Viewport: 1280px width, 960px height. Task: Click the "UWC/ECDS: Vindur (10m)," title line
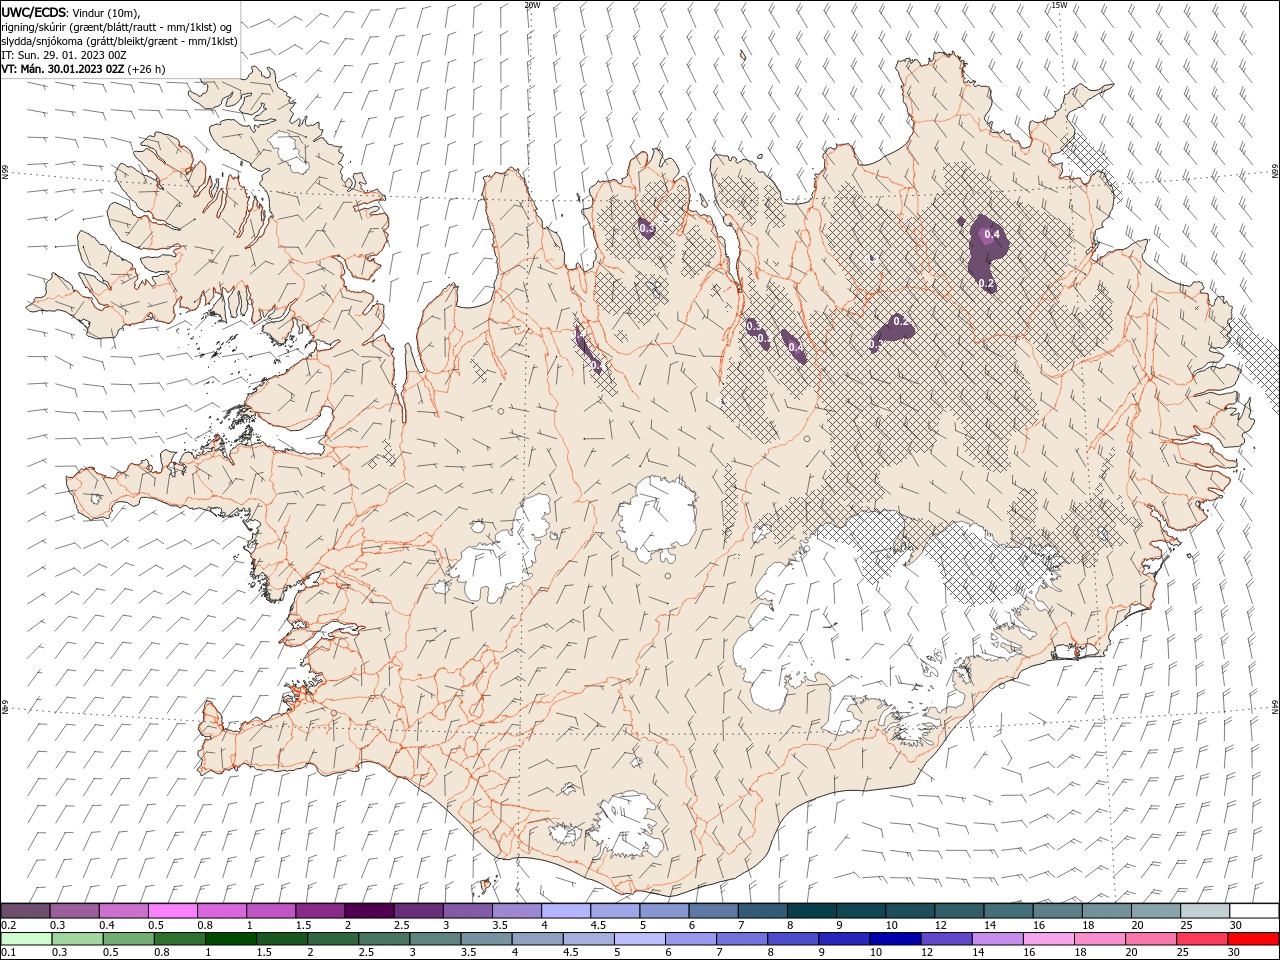click(71, 12)
